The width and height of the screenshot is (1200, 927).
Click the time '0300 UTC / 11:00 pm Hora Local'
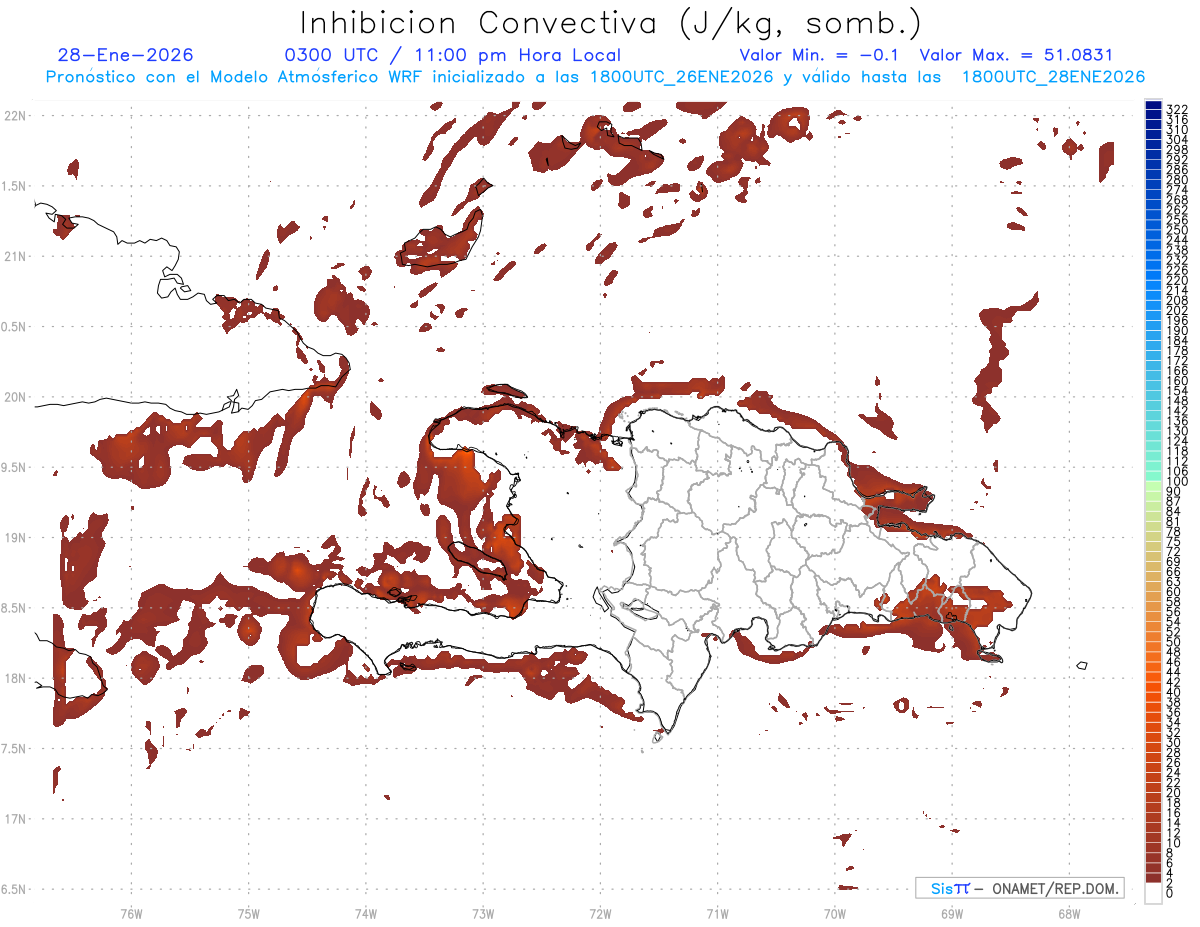453,55
